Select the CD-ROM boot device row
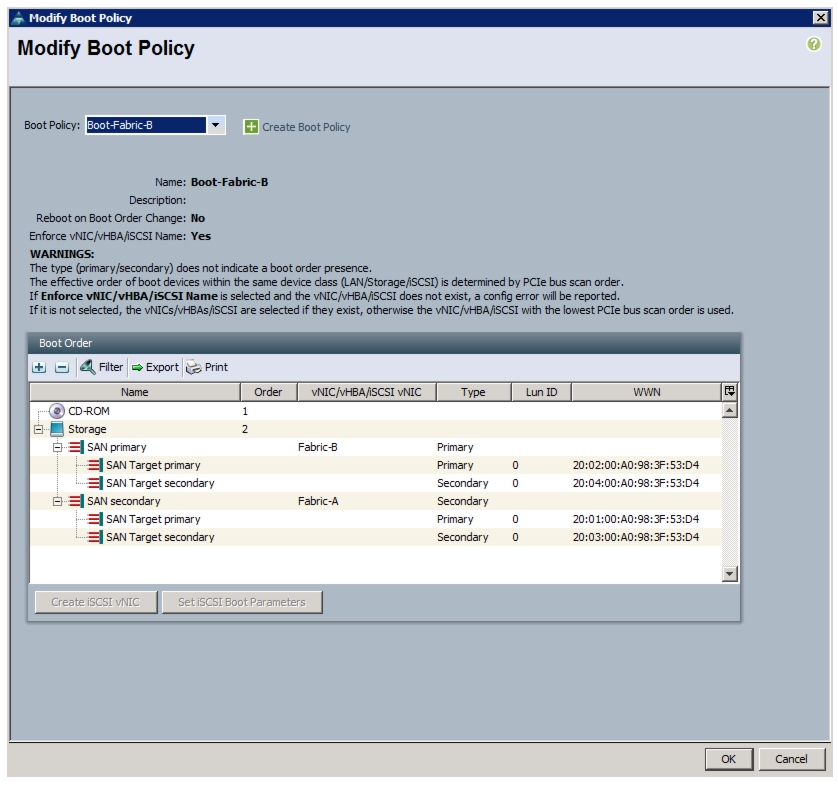838x802 pixels. [376, 411]
